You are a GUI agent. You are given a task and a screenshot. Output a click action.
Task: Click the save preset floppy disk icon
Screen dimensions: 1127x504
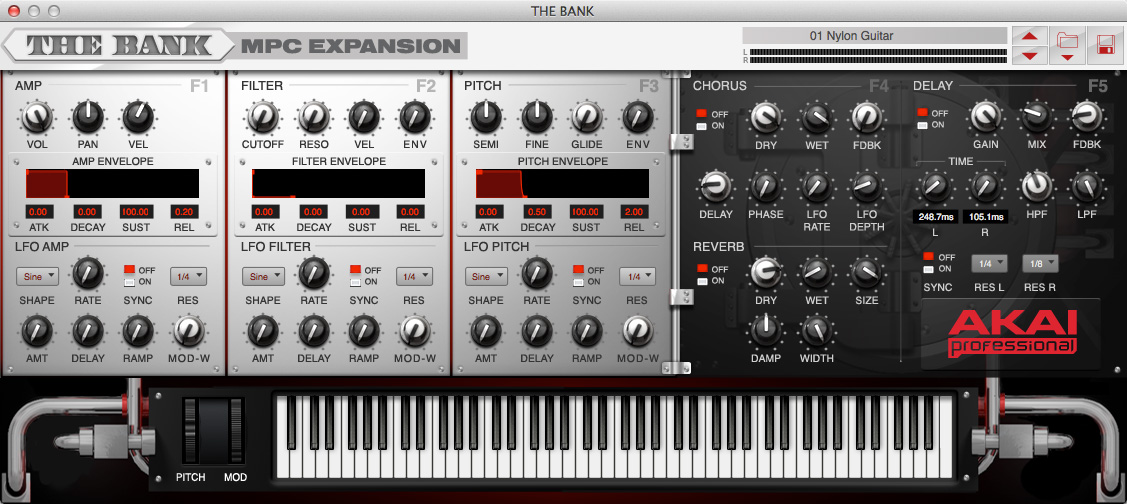click(1104, 46)
